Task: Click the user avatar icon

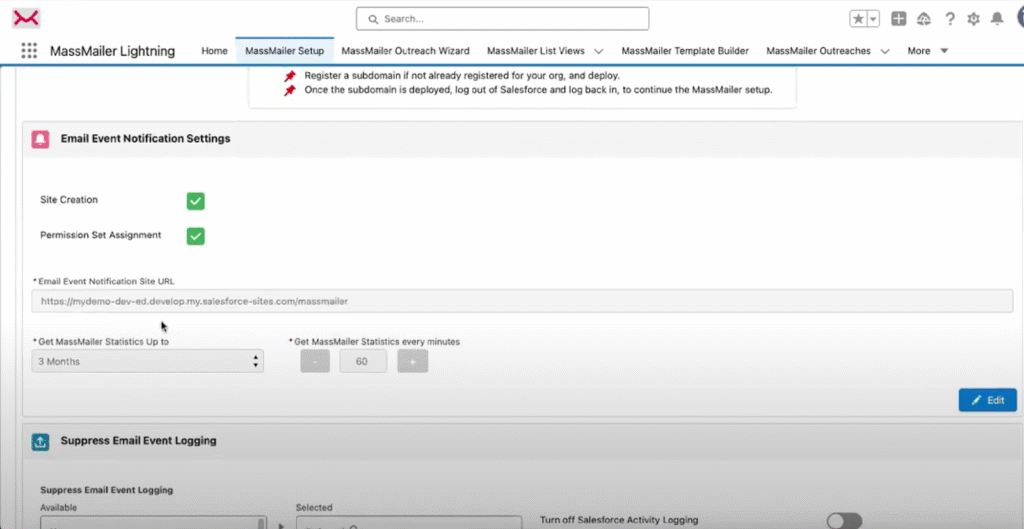Action: 1019,19
